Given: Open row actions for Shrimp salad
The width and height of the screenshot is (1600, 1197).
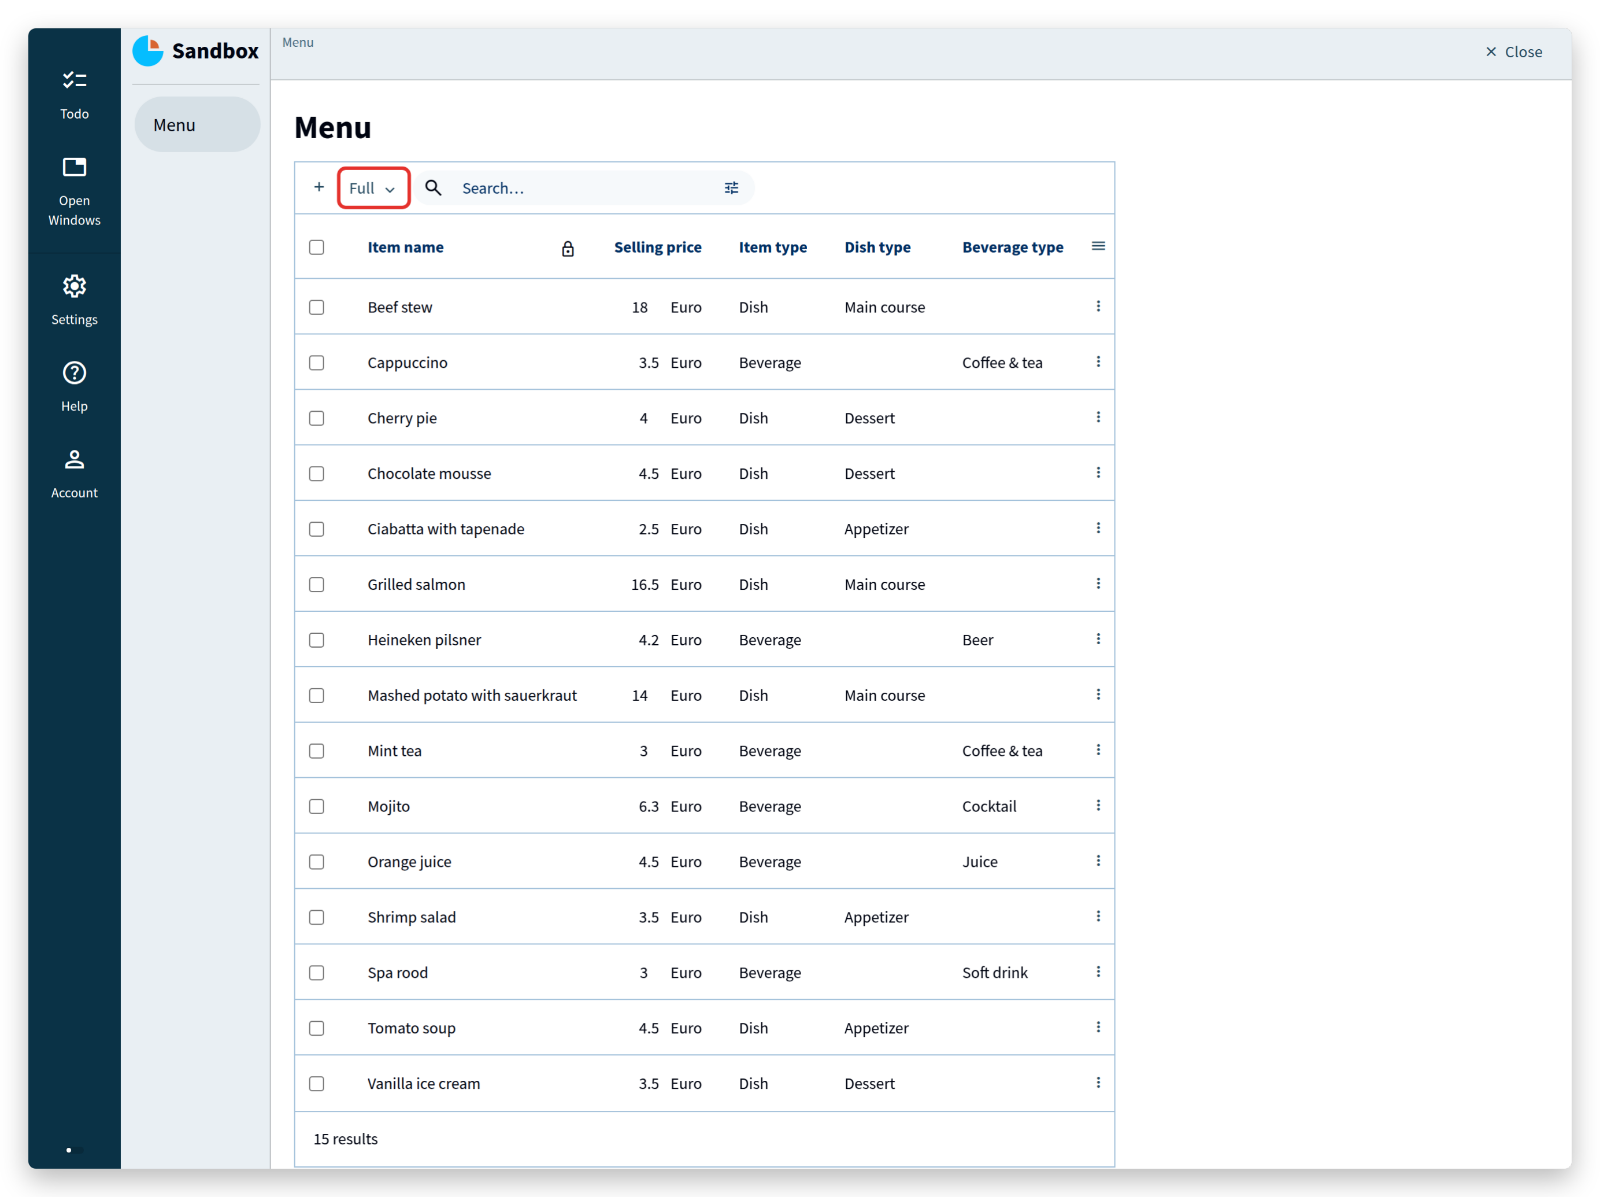Looking at the screenshot, I should tap(1098, 917).
